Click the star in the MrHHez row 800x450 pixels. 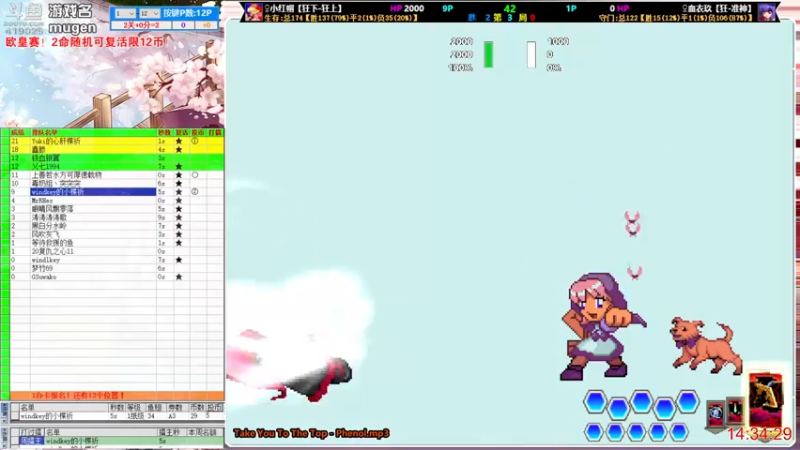tap(179, 201)
